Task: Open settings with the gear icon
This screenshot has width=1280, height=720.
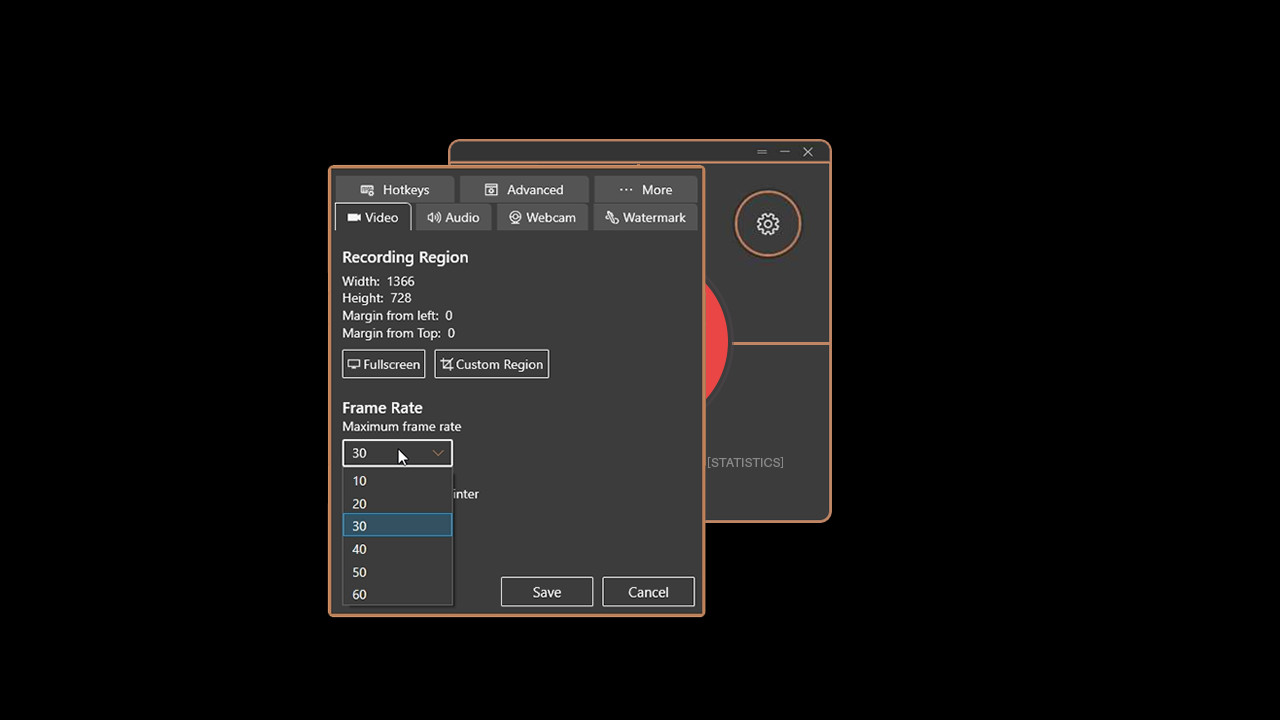Action: coord(768,224)
